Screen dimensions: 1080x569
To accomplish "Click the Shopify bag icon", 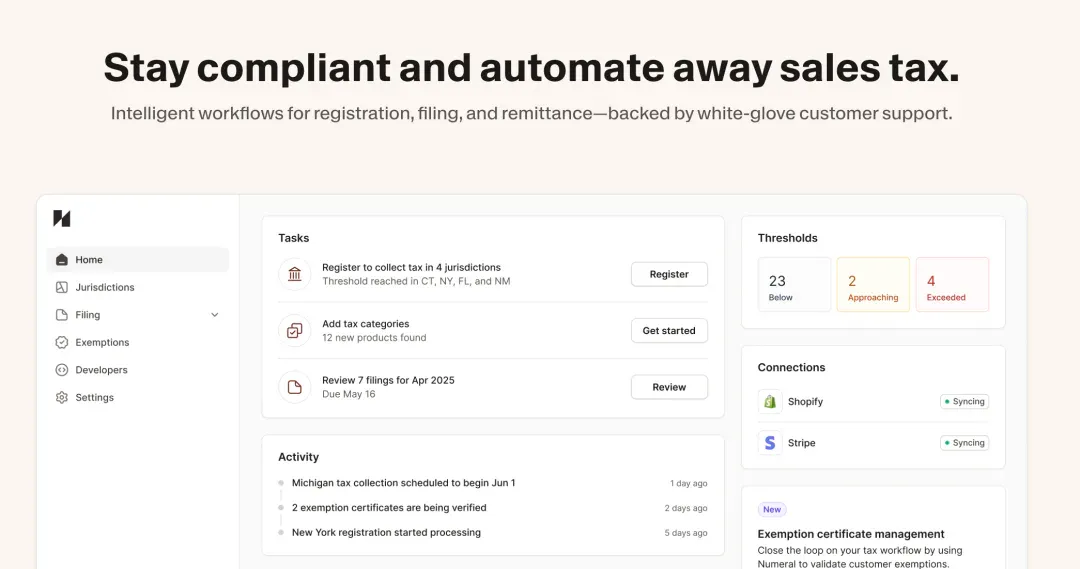I will pyautogui.click(x=770, y=402).
